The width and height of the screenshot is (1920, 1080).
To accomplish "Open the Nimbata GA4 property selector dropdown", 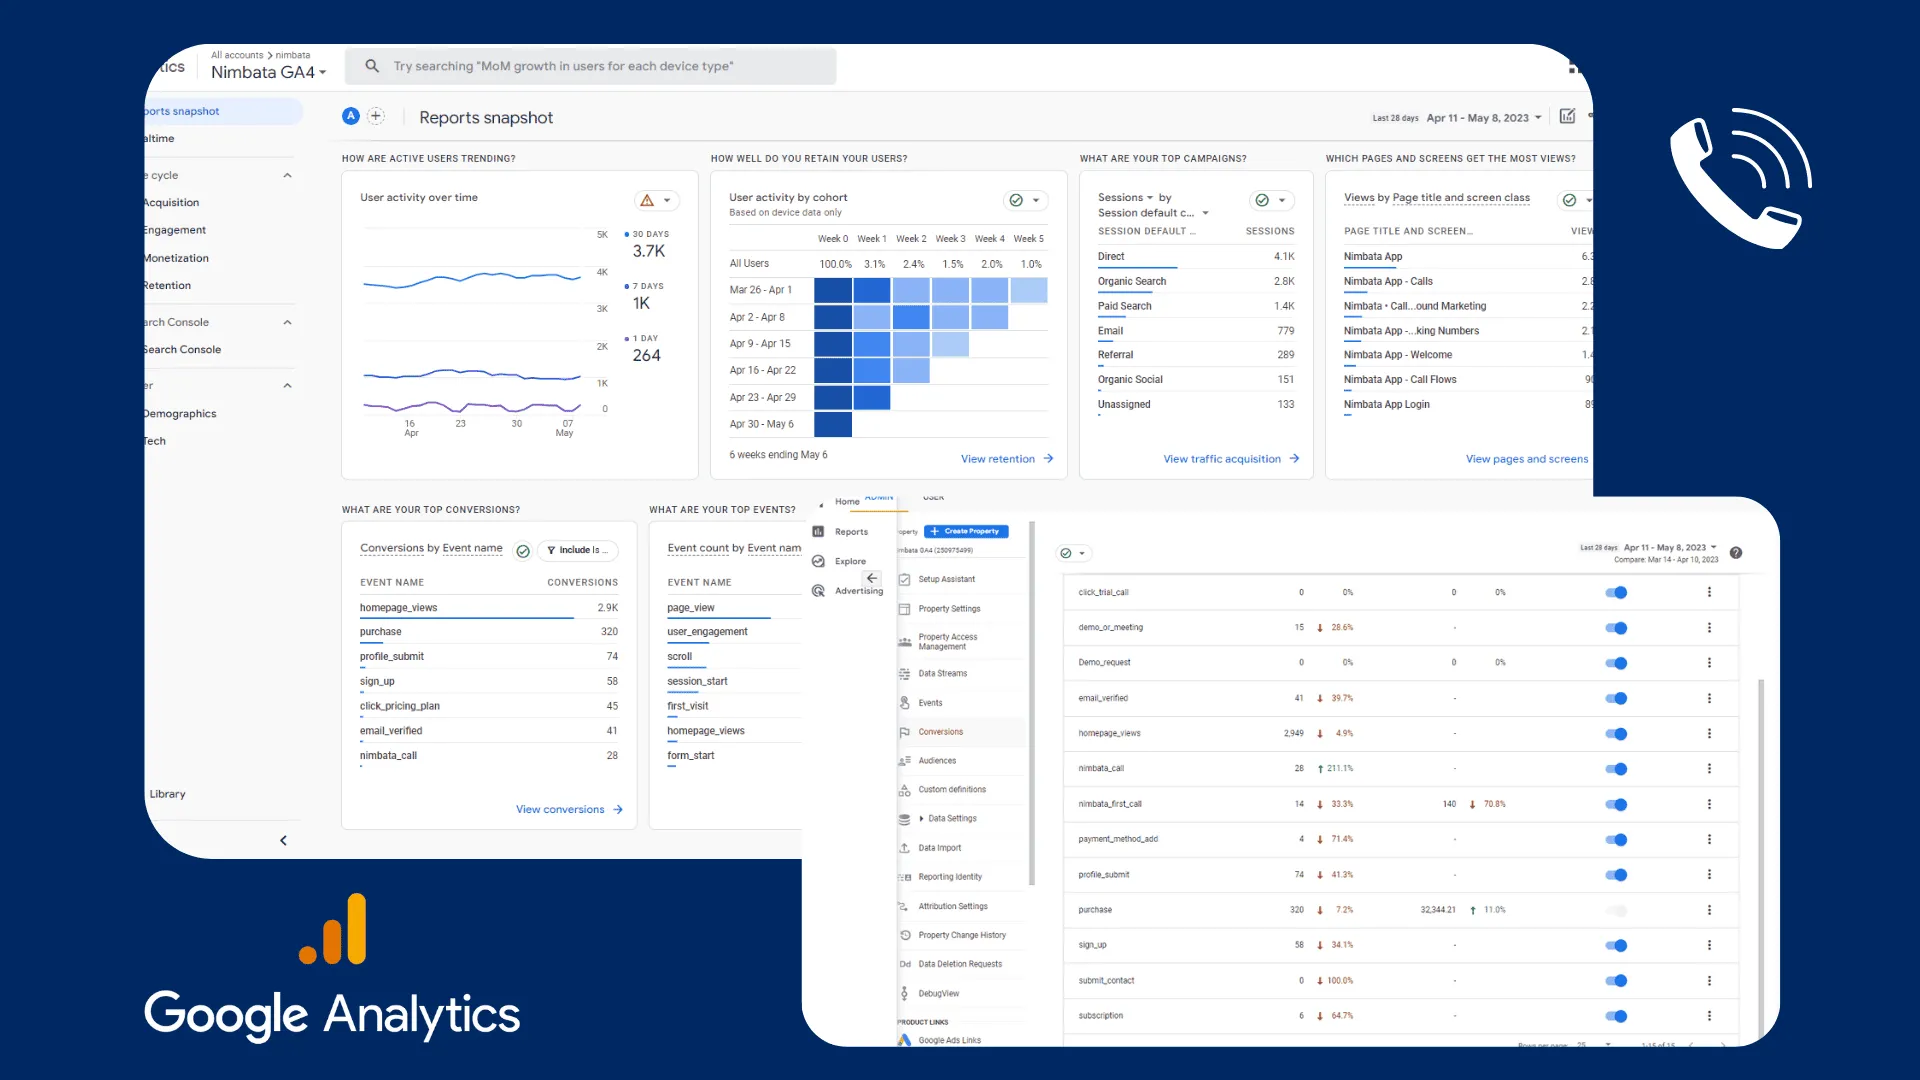I will [x=269, y=72].
